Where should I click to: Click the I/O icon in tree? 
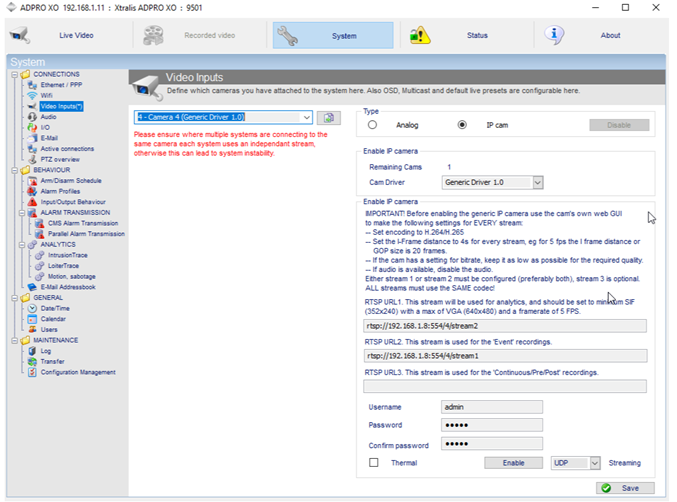(32, 127)
